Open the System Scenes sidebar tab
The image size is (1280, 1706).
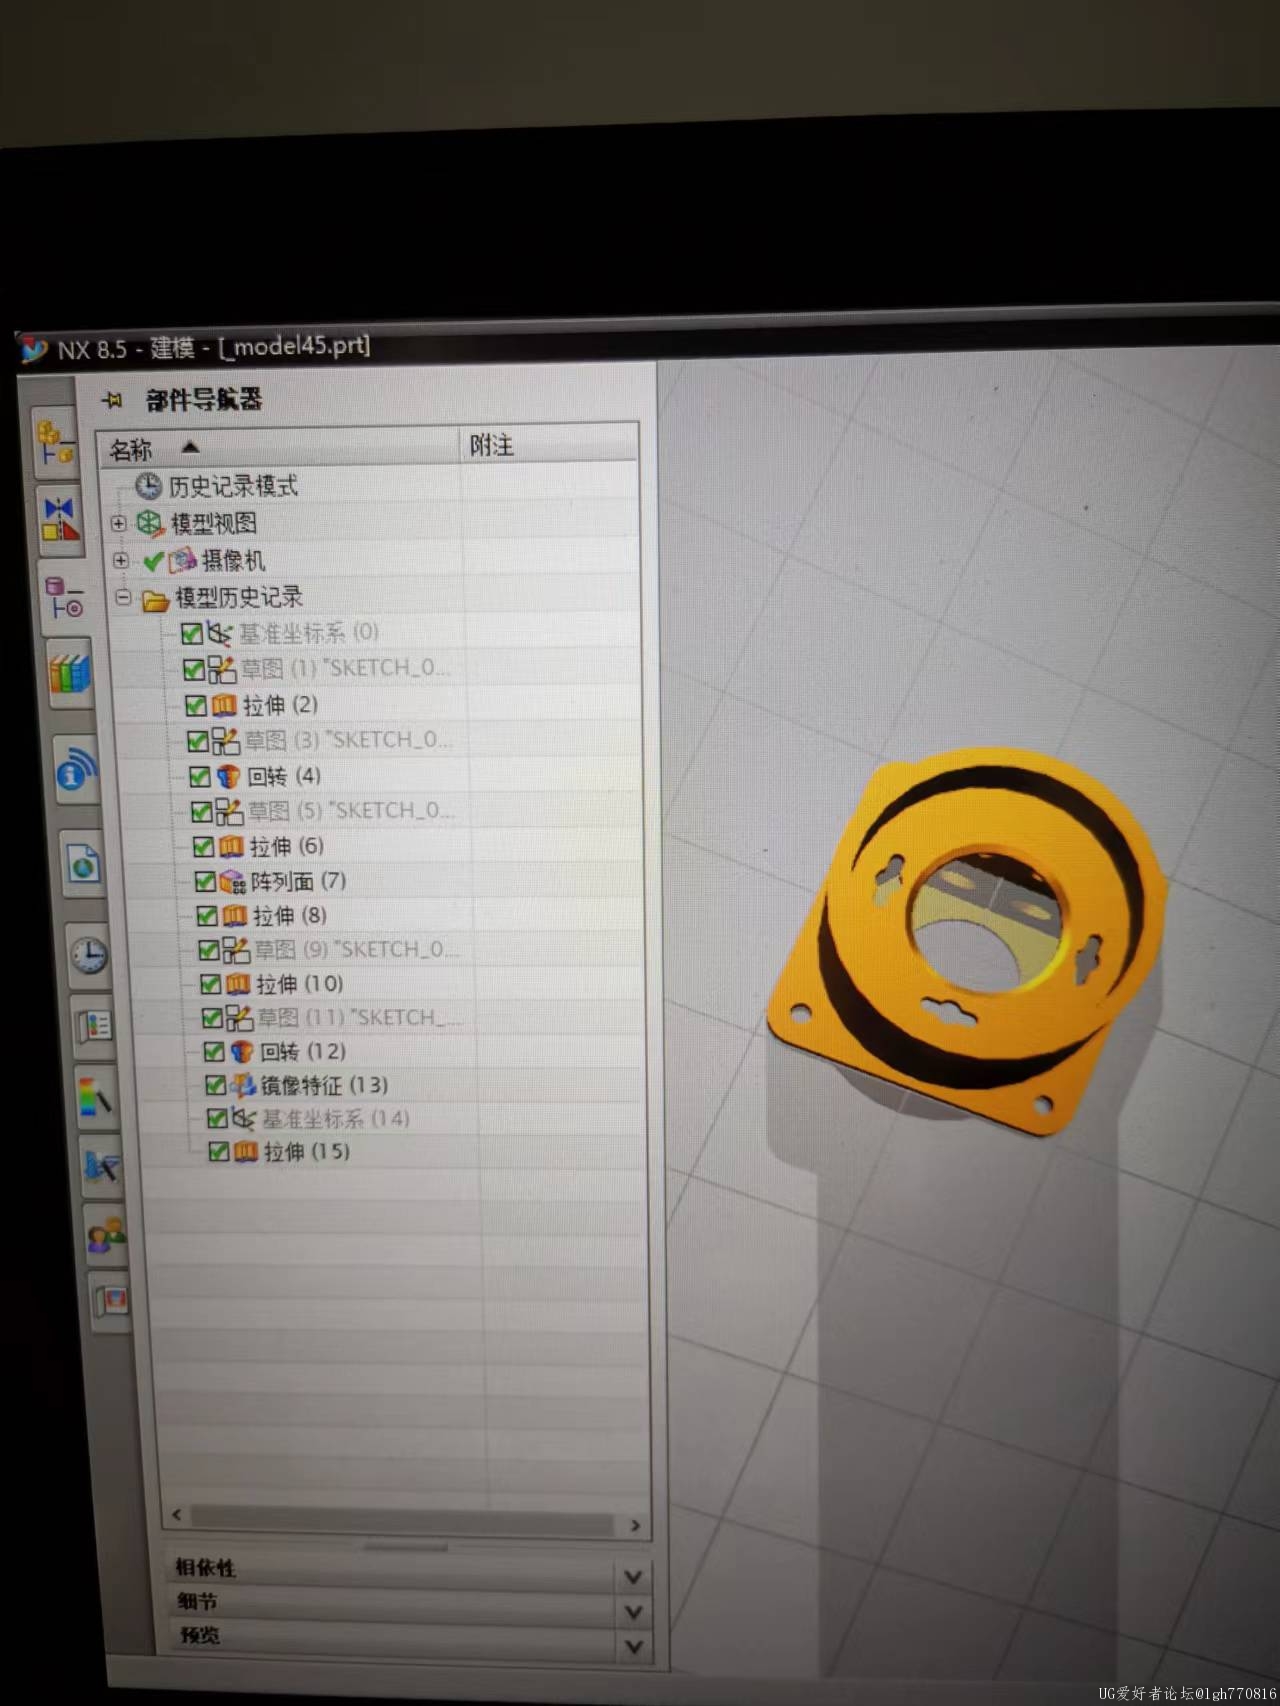(x=111, y=1301)
